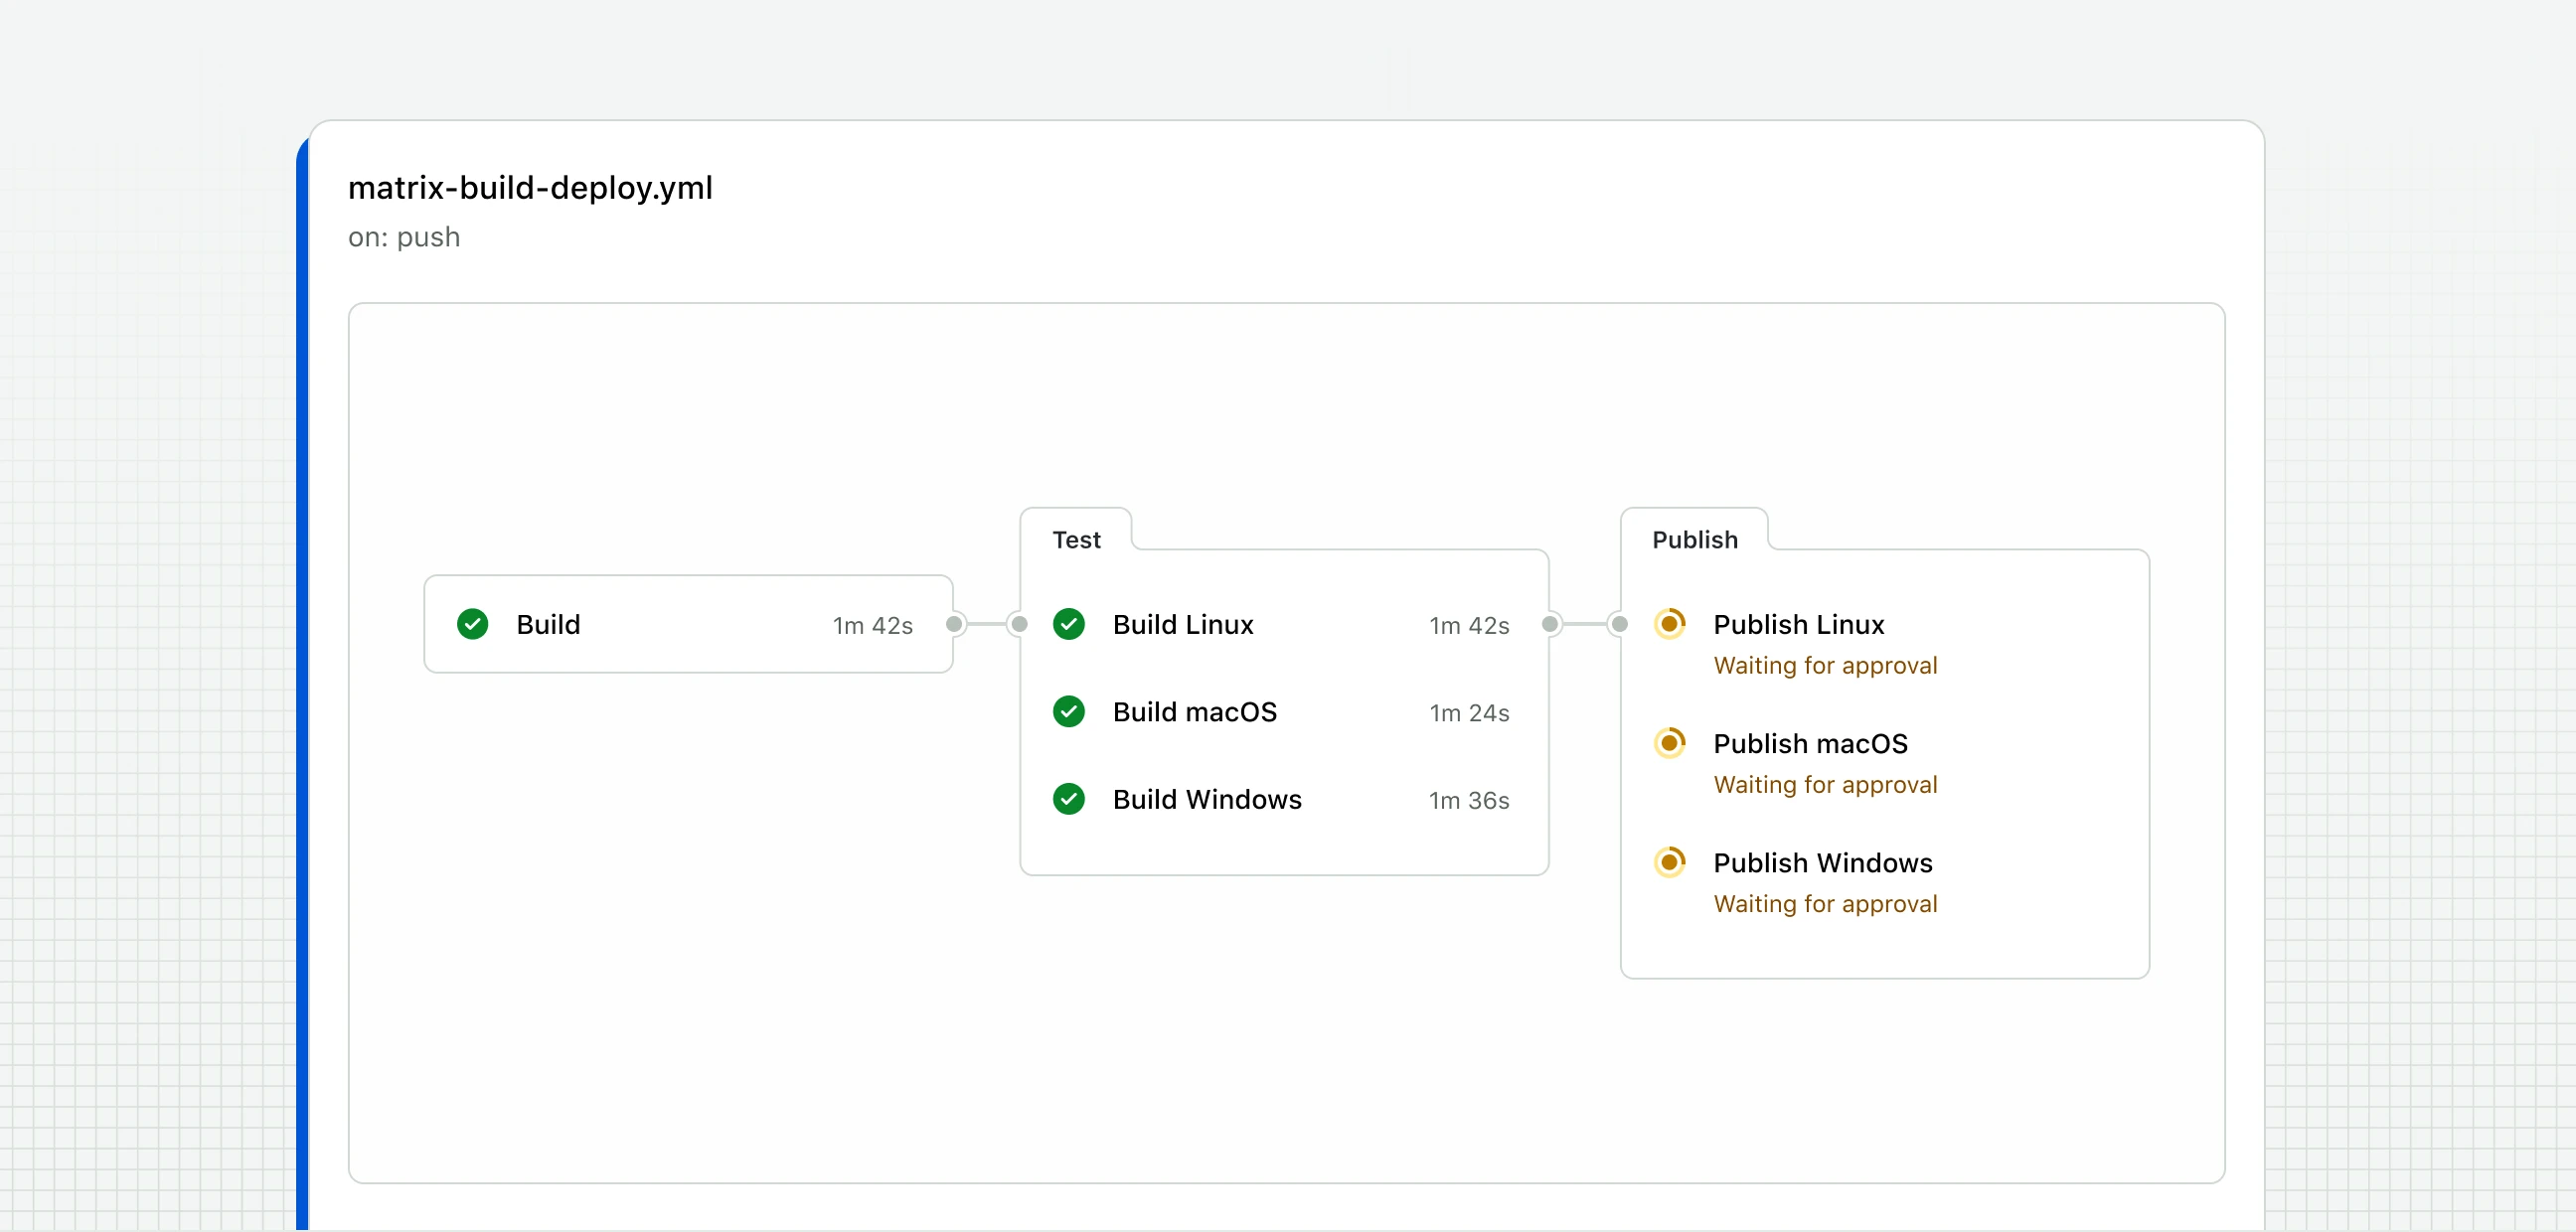Select the Publish group tab label
Image resolution: width=2576 pixels, height=1232 pixels.
(x=1695, y=540)
